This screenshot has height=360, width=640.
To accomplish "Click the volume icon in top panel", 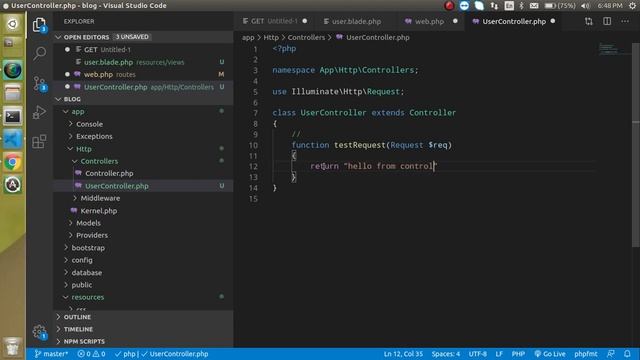I will point(585,5).
